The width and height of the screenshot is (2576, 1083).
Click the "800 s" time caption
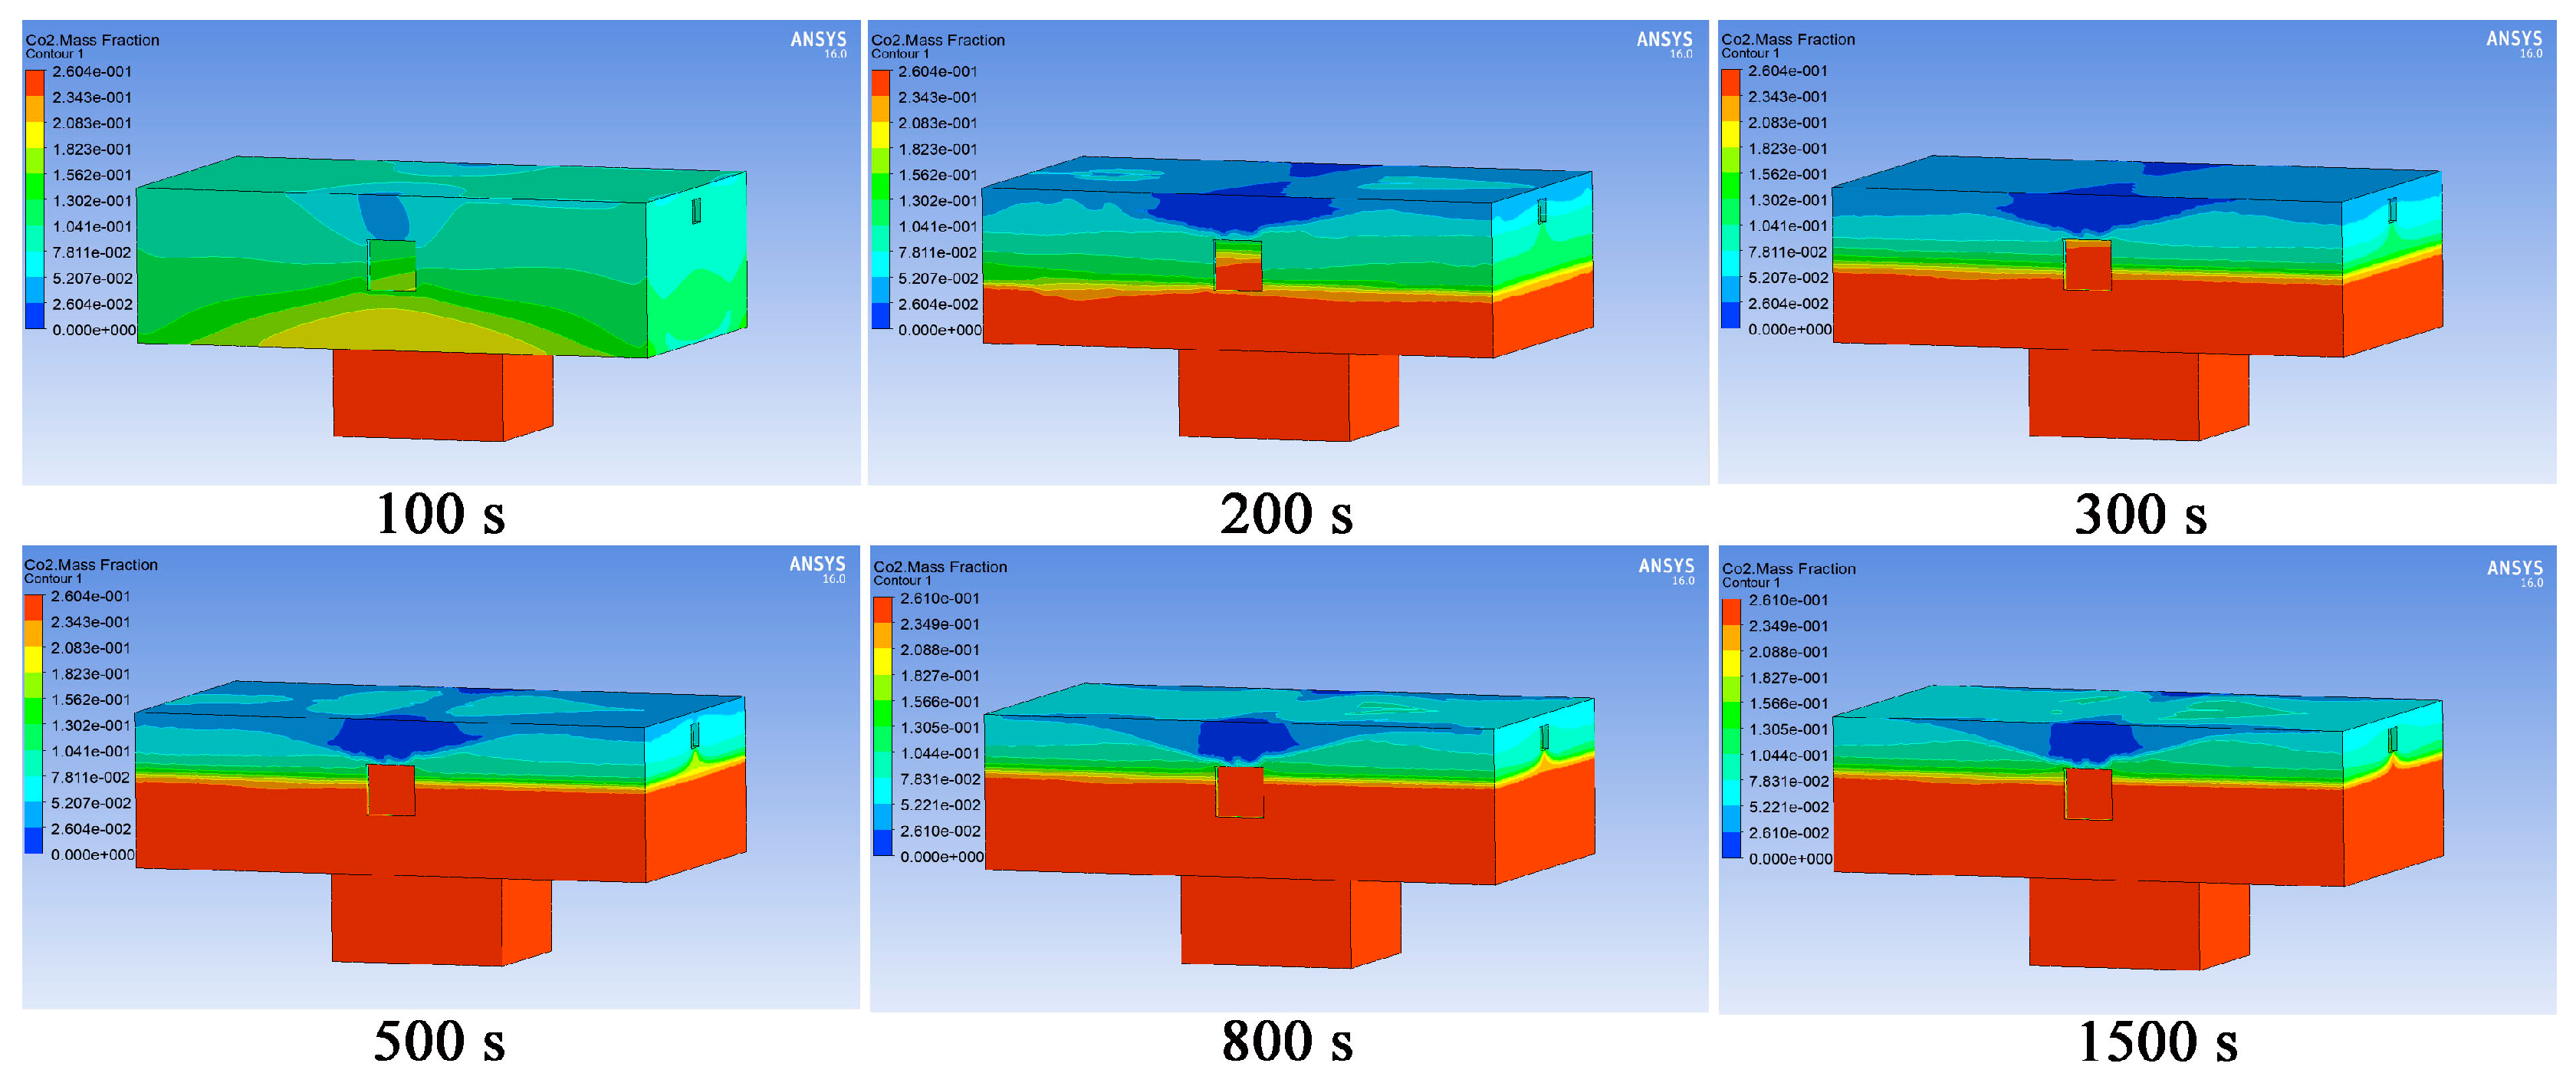click(1287, 1041)
